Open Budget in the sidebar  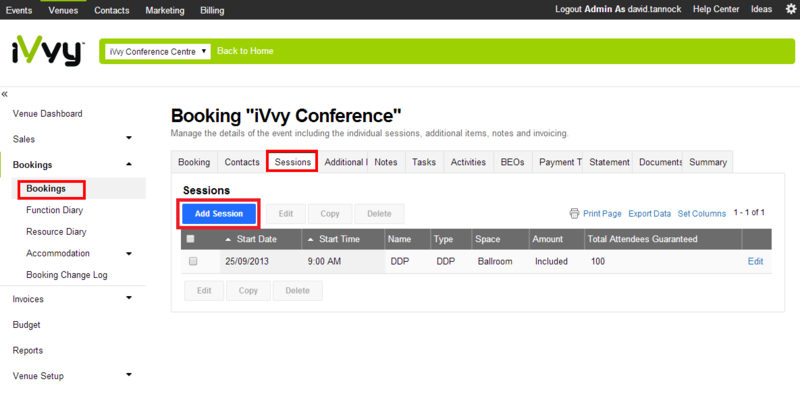click(27, 325)
